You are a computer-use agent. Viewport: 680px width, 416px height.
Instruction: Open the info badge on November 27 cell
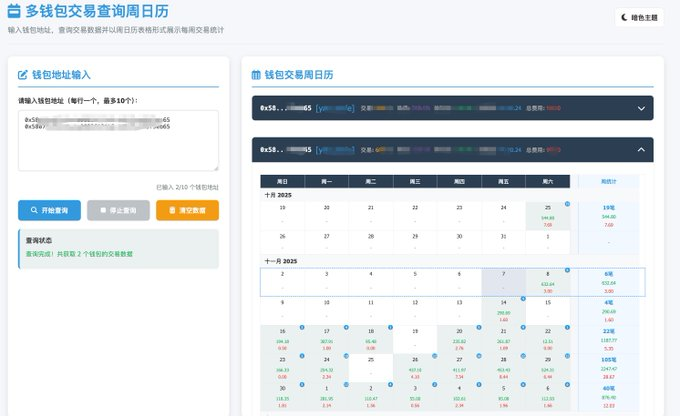(479, 356)
